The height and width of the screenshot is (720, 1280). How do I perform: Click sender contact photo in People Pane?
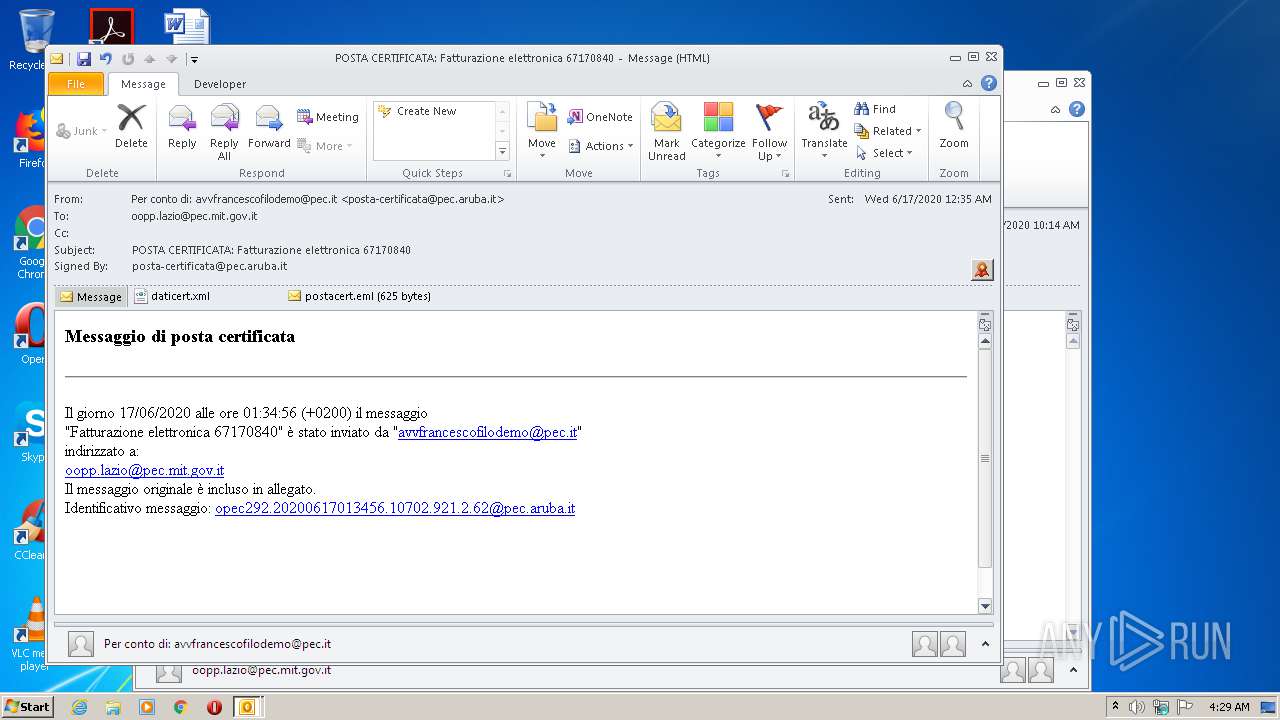click(81, 644)
